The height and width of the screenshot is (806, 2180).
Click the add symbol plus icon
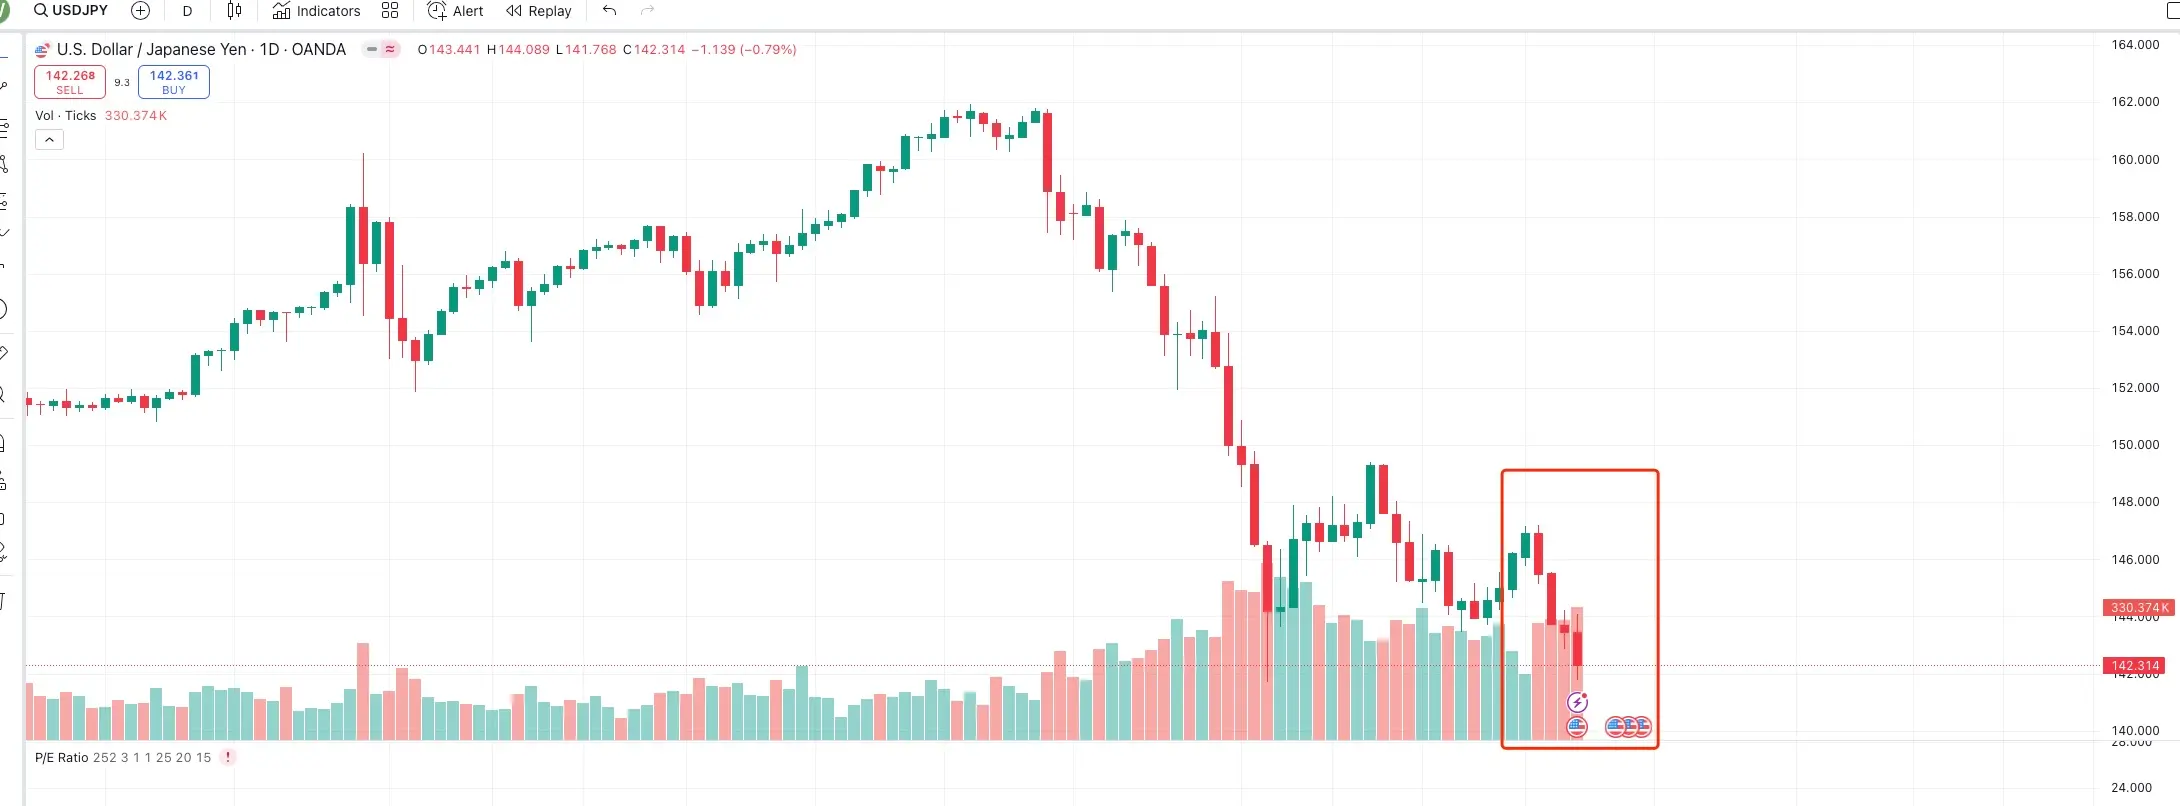[x=141, y=11]
